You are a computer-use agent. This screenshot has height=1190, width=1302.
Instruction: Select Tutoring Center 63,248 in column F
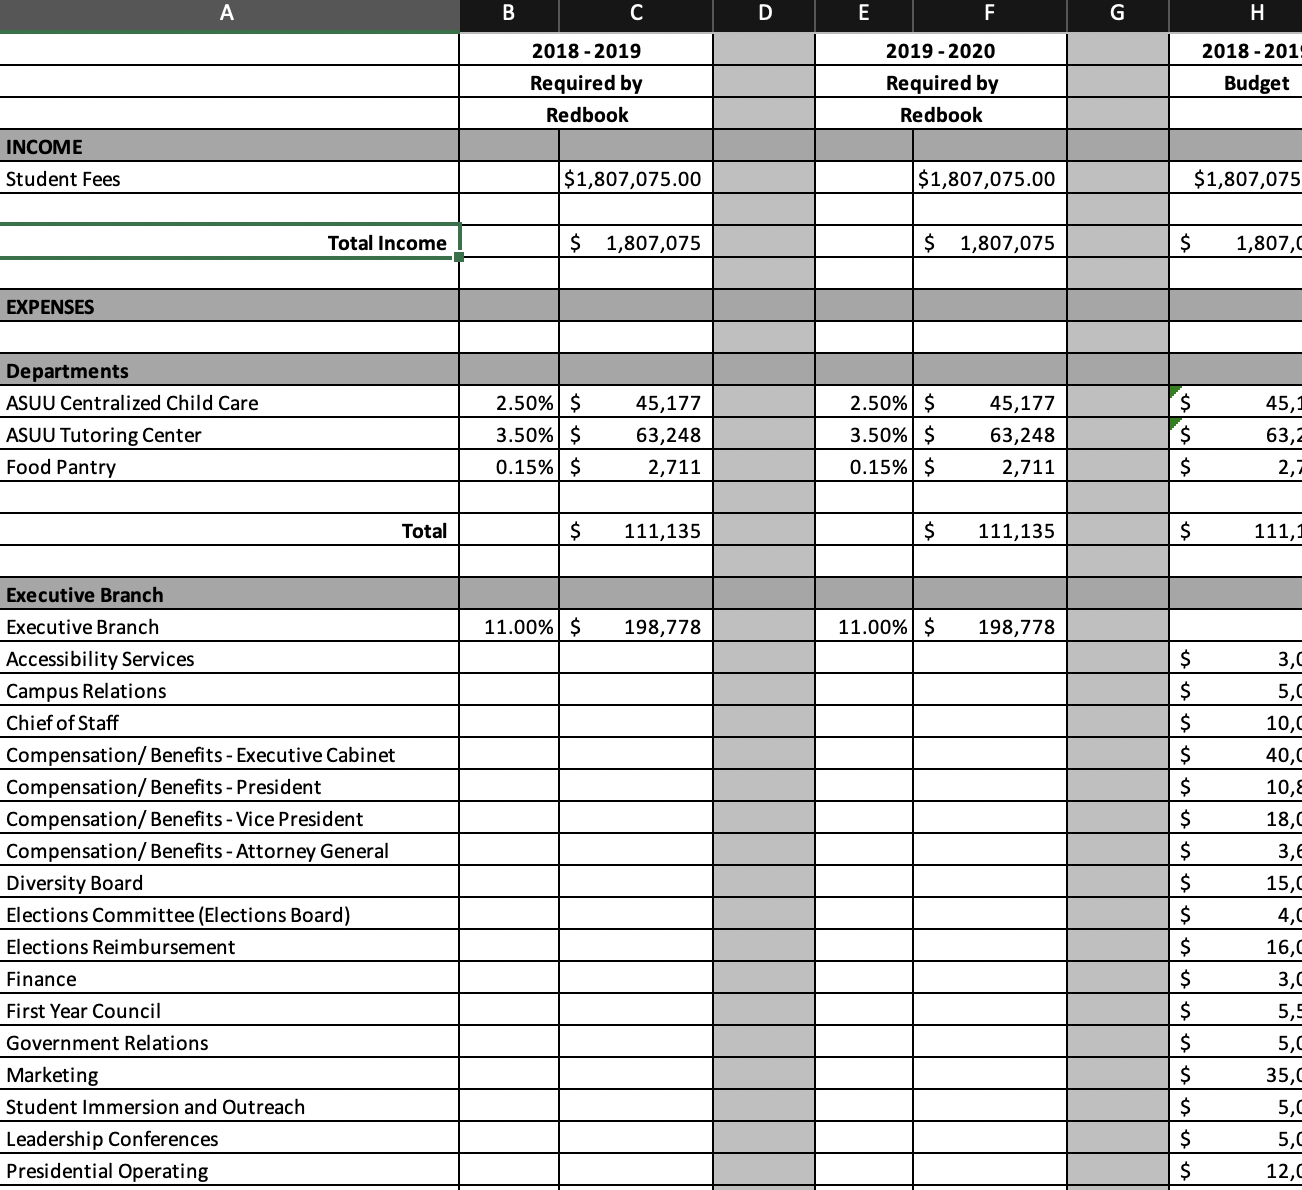[x=990, y=434]
